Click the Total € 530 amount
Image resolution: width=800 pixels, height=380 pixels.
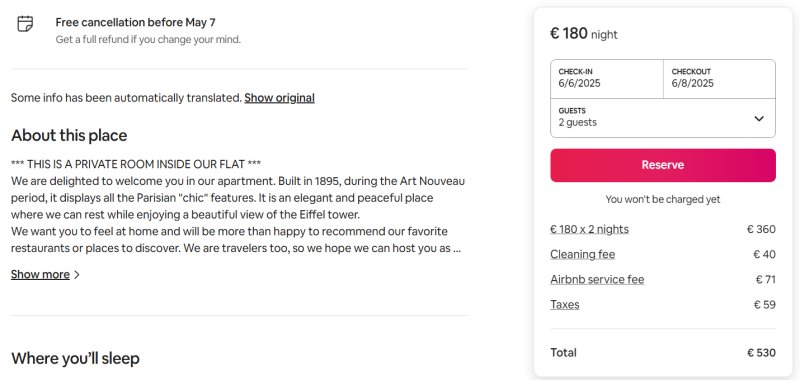761,353
